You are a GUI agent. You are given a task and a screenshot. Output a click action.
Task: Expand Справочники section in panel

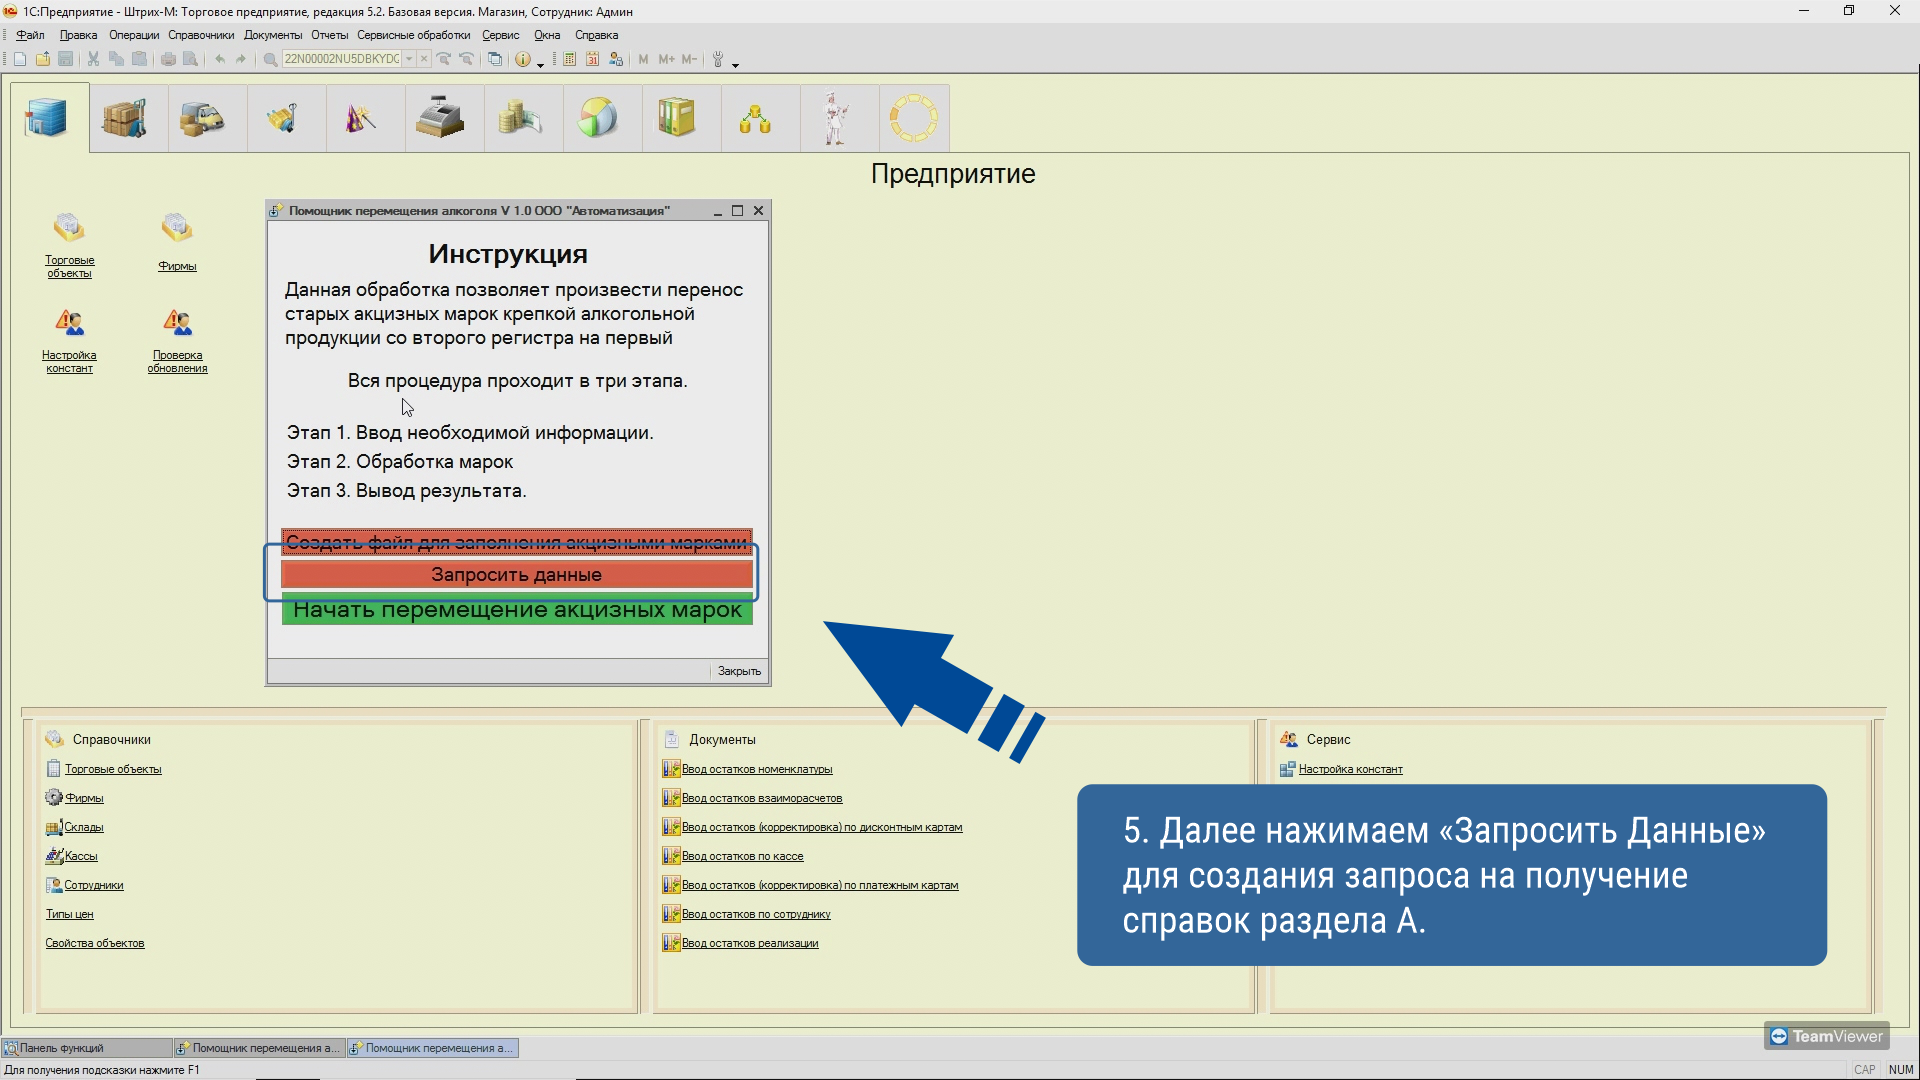(112, 738)
